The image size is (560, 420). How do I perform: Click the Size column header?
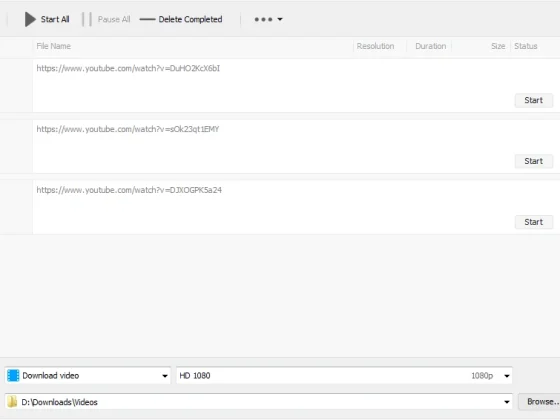(498, 46)
